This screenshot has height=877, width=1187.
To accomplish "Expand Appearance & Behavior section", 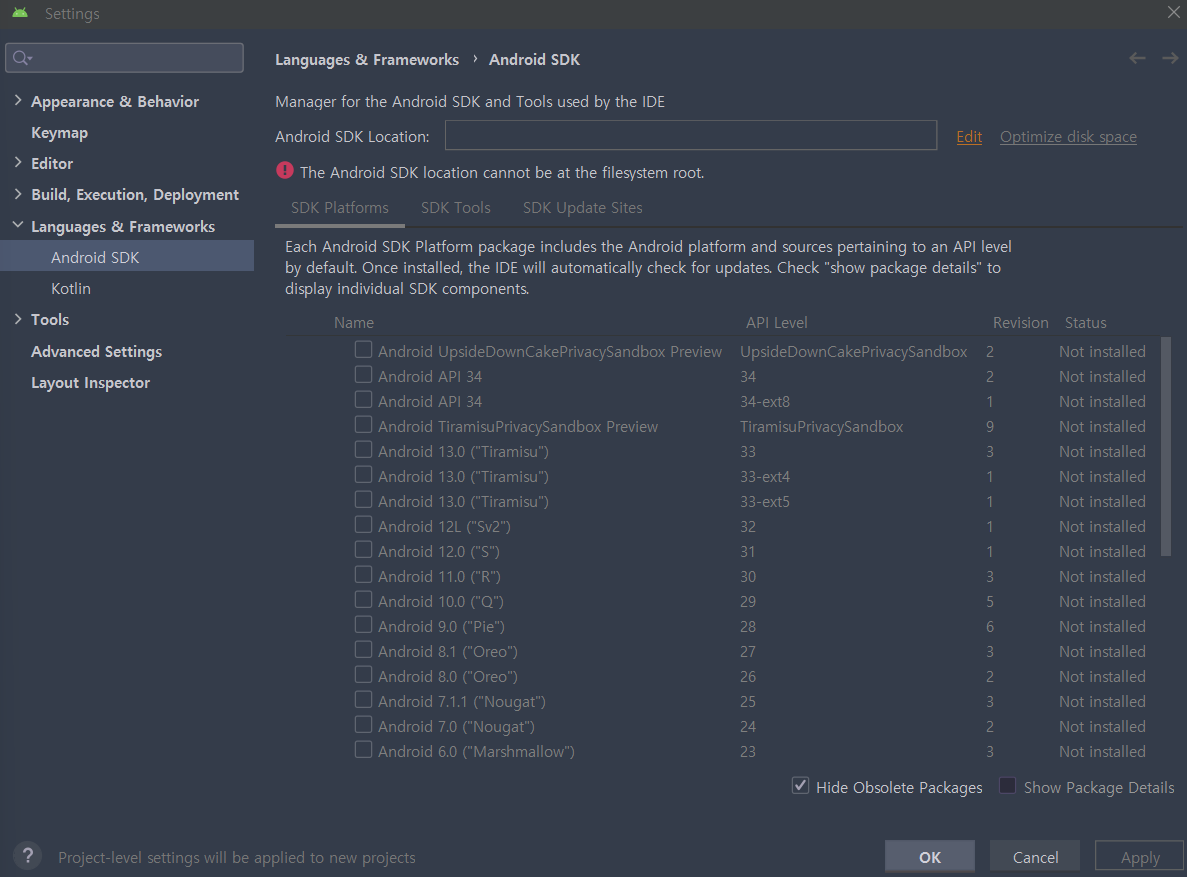I will 17,101.
